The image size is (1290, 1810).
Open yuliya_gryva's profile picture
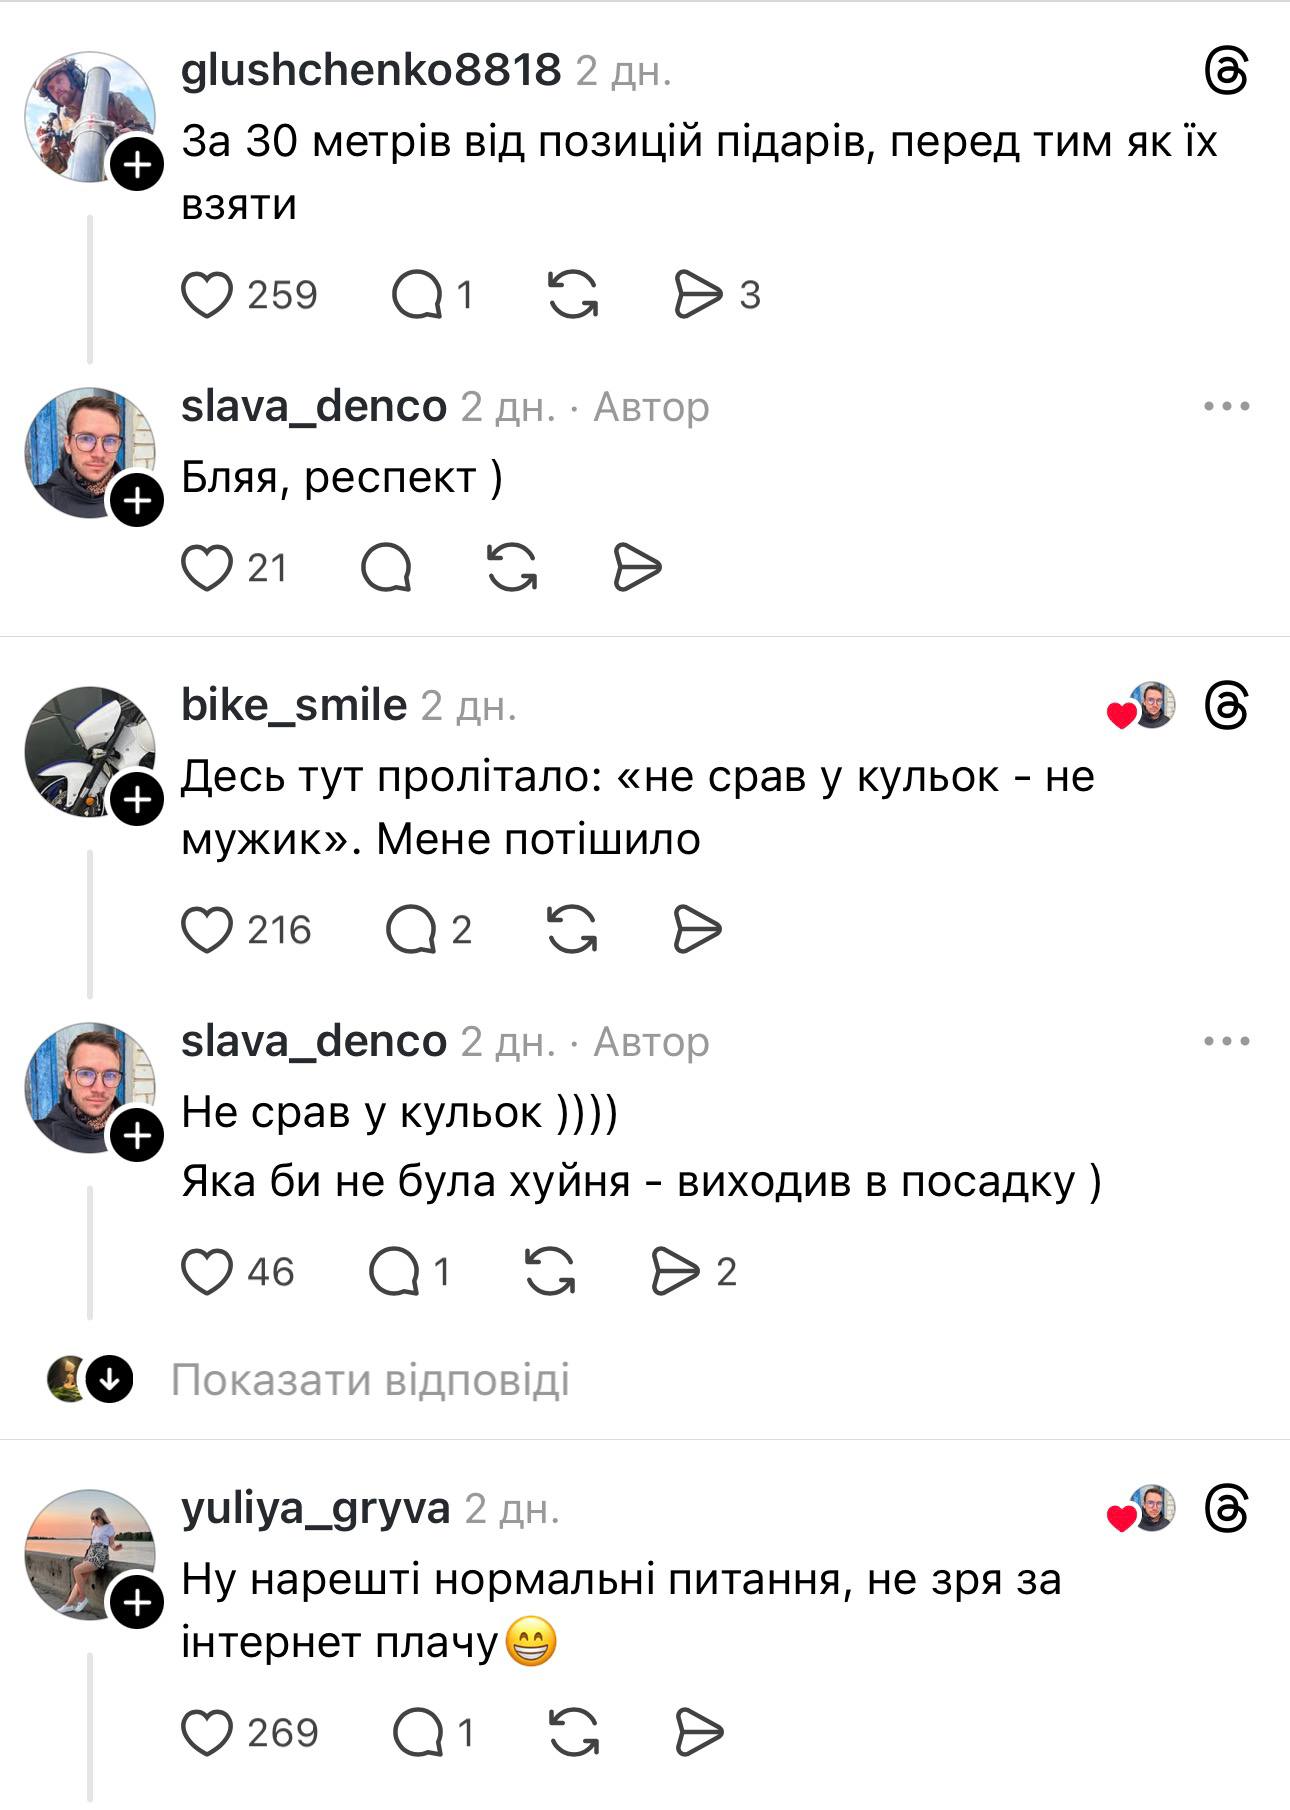[90, 1555]
